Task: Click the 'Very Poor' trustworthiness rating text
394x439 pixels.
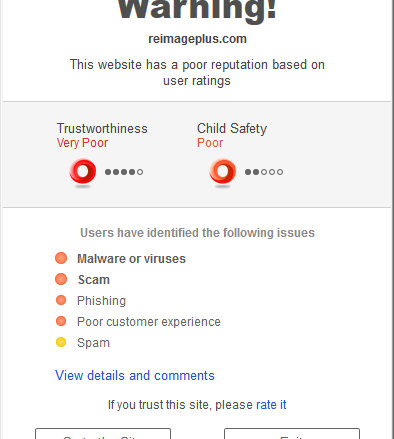Action: coord(82,143)
